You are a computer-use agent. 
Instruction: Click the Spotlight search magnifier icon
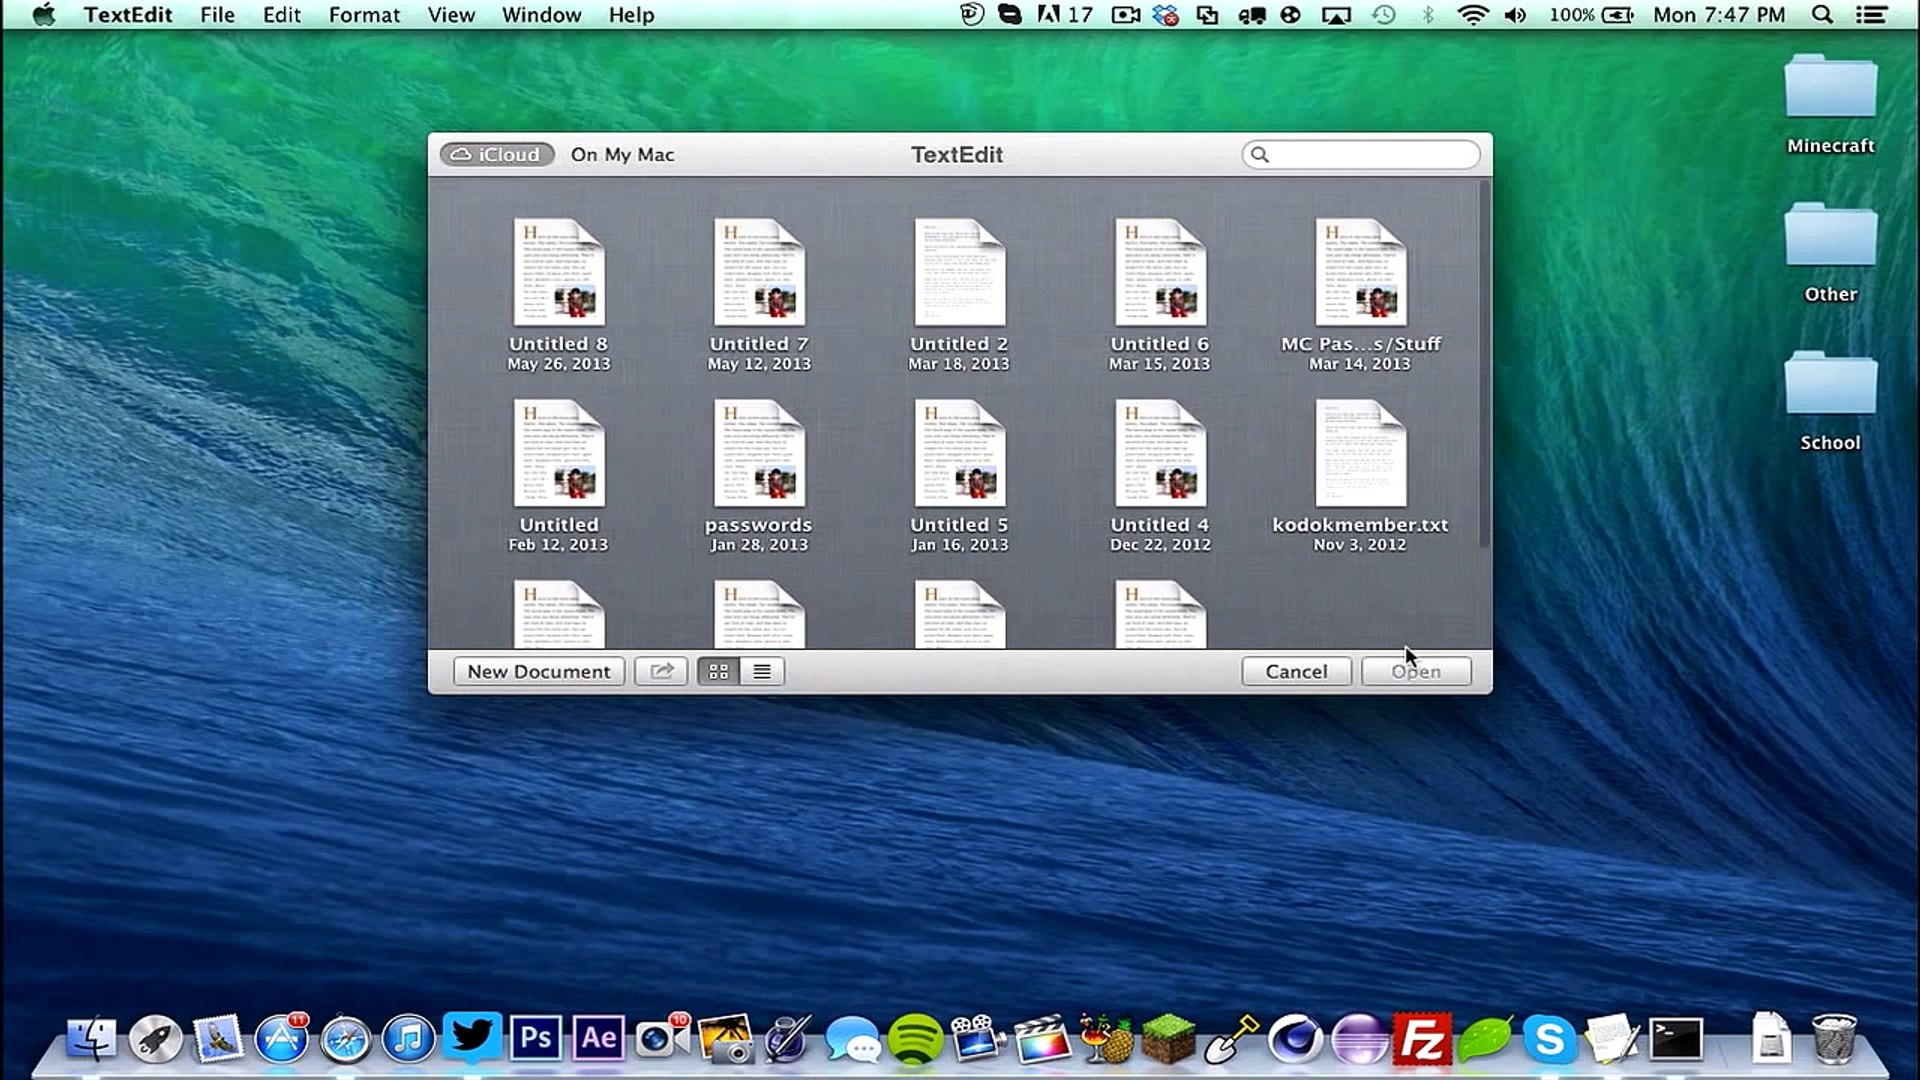coord(1822,15)
